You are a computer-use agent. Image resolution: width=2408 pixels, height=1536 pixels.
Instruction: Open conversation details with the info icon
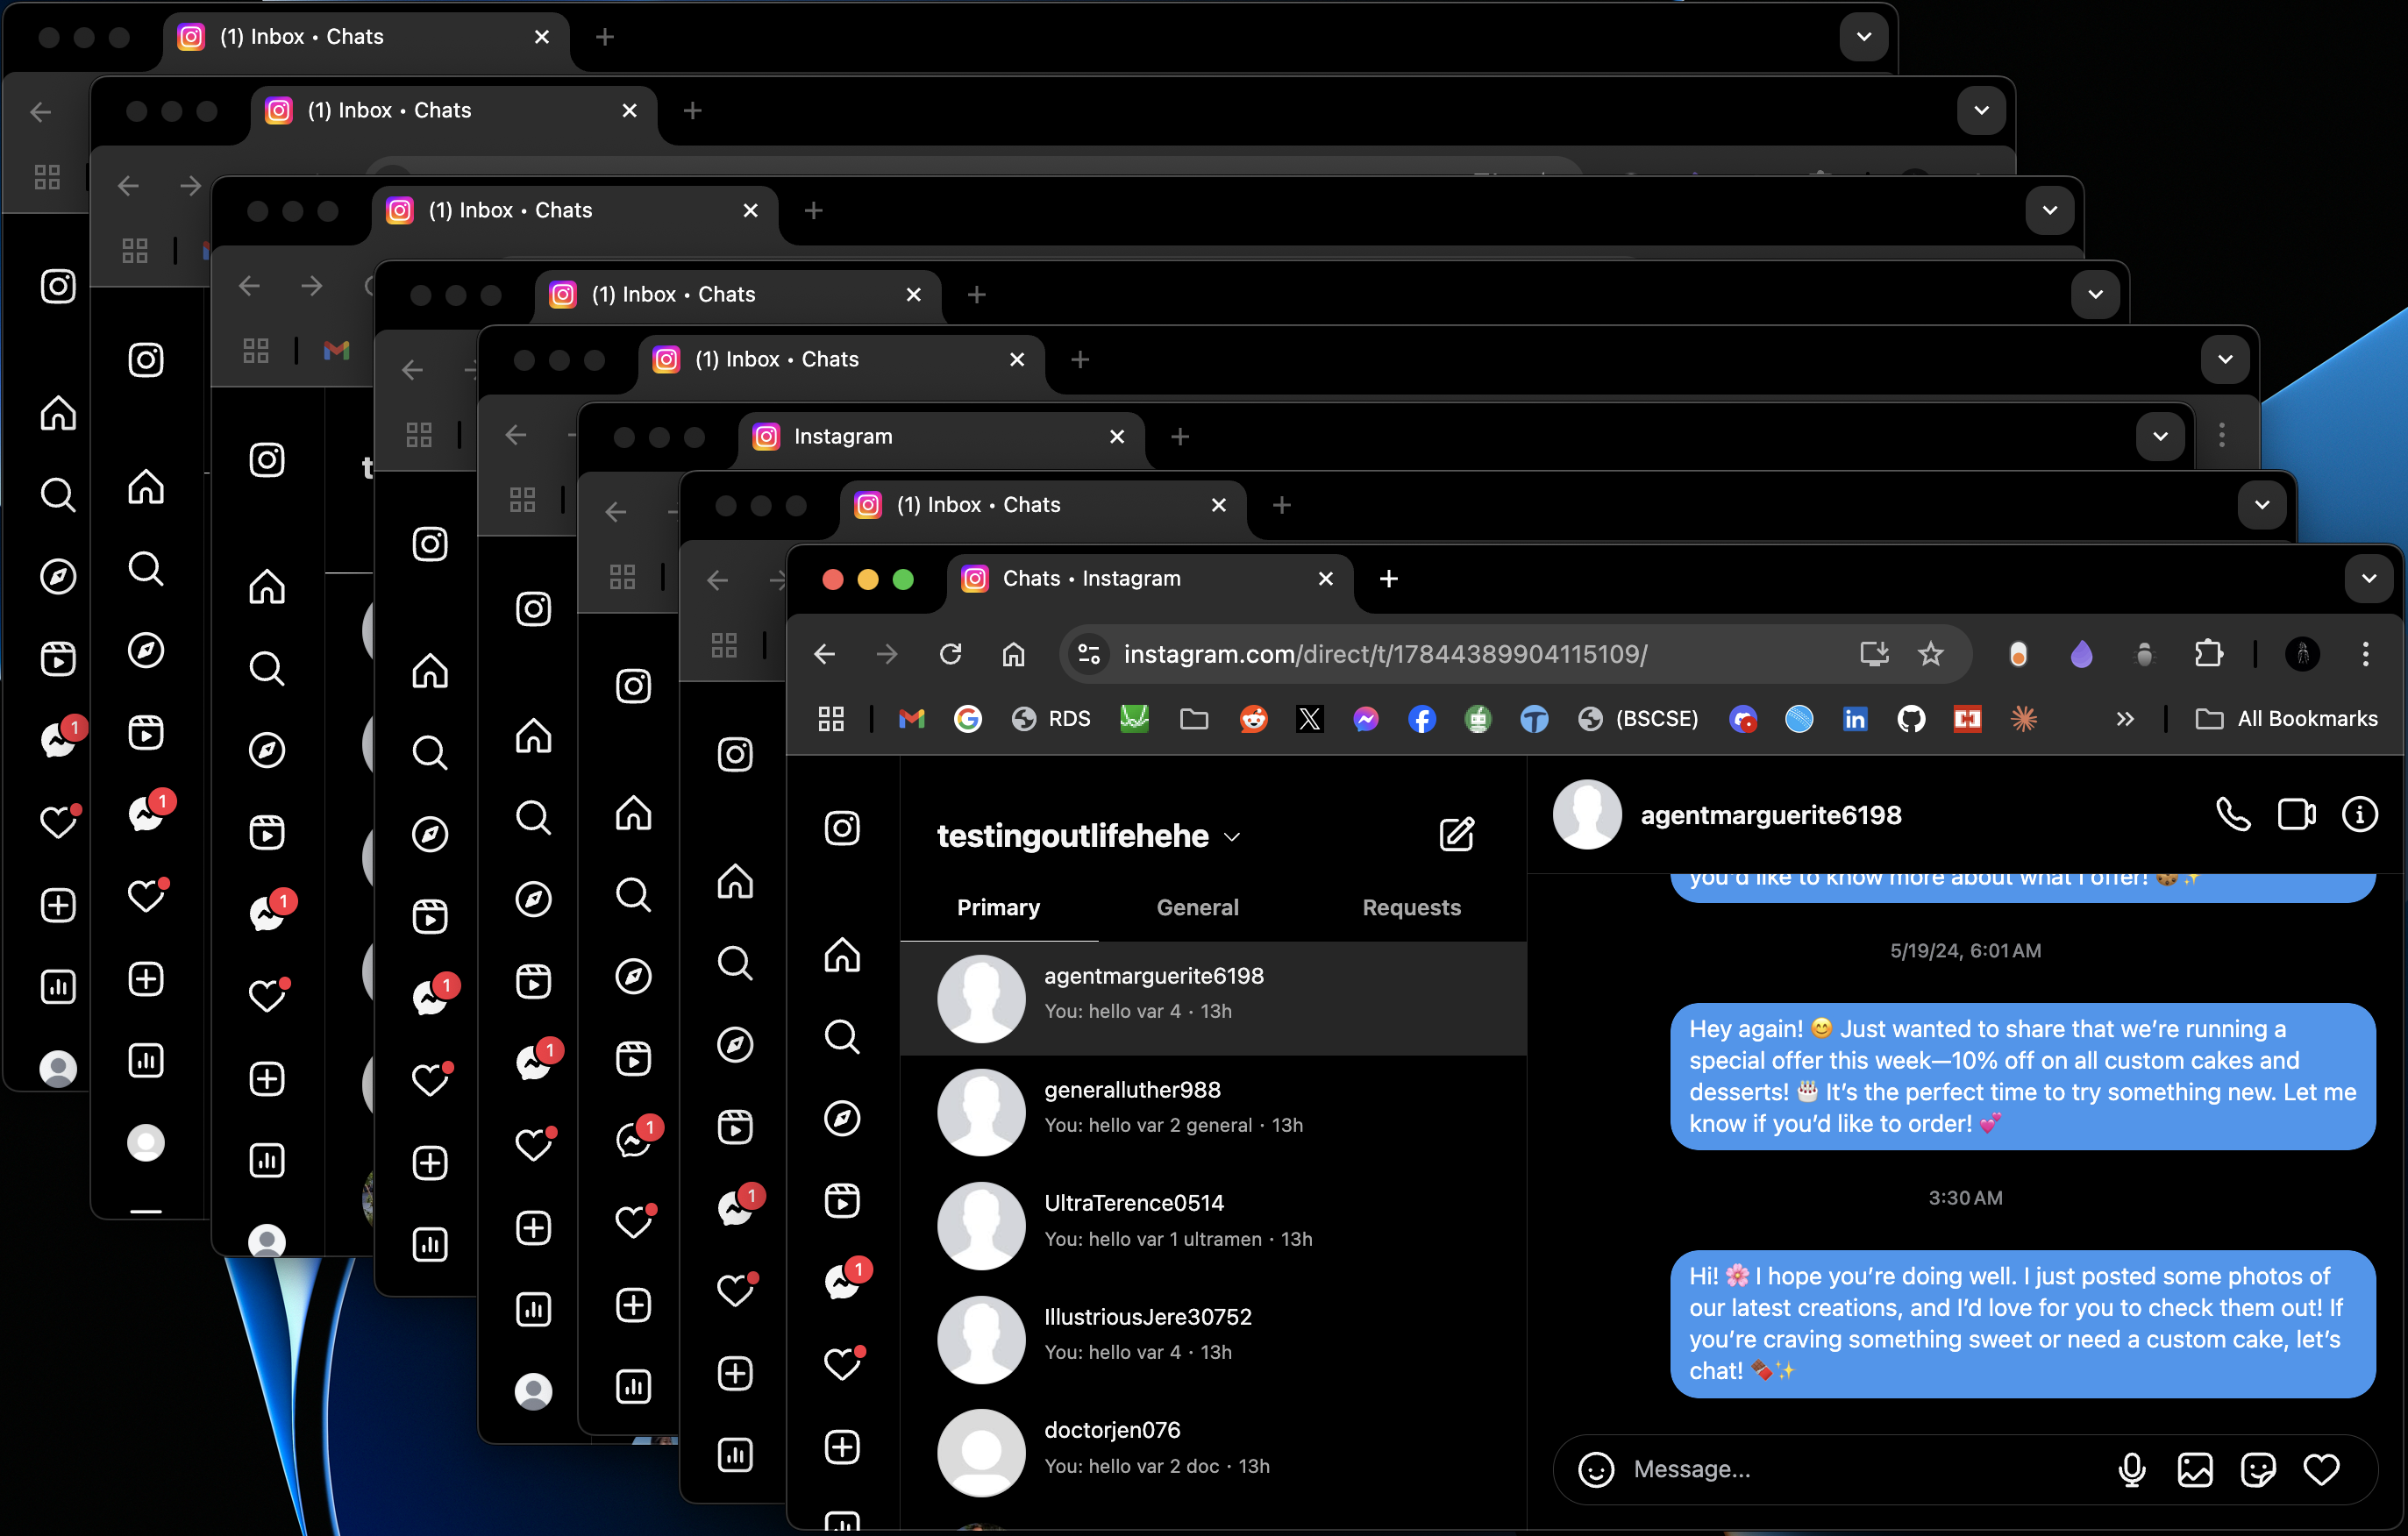pos(2360,814)
